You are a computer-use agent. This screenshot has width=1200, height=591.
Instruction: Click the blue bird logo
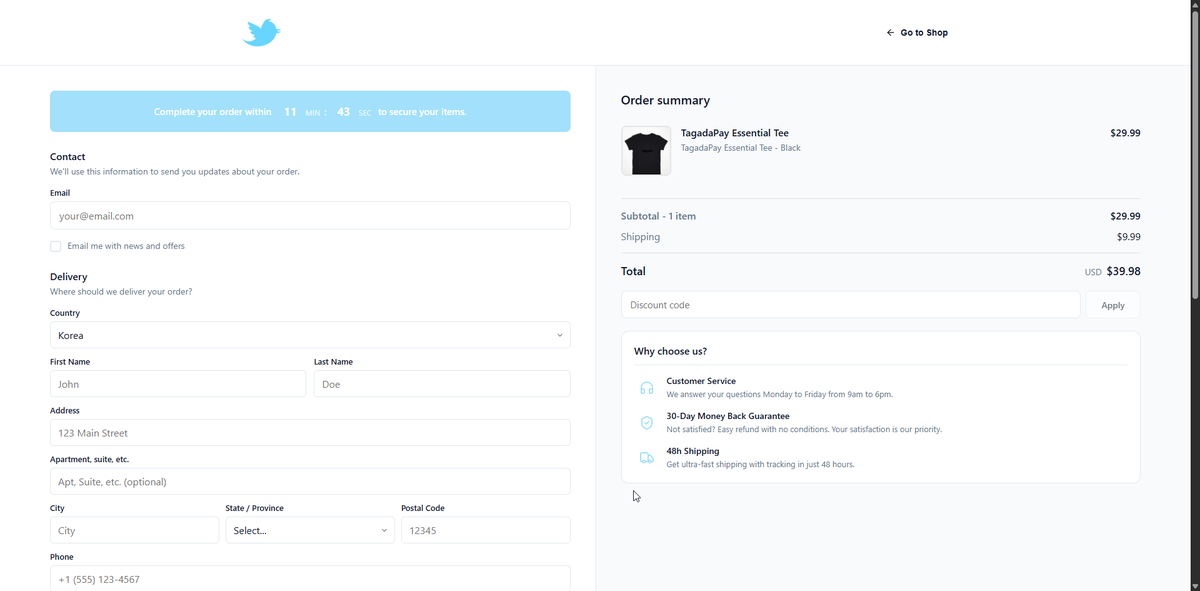[262, 33]
